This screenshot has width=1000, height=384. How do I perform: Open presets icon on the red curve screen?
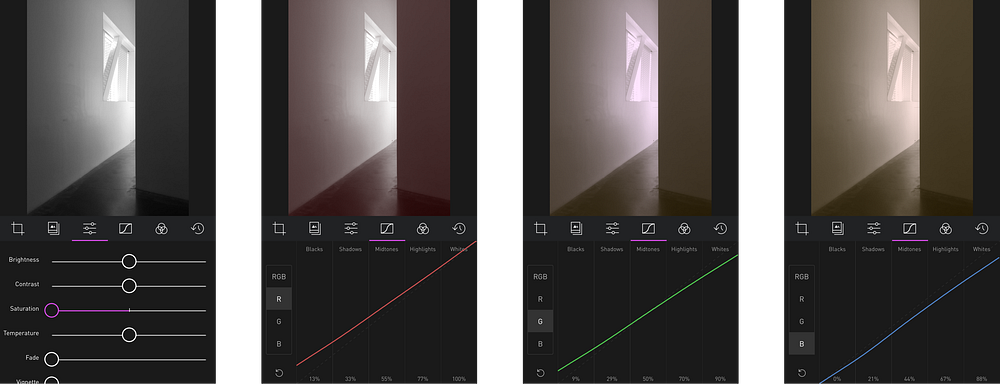click(314, 228)
